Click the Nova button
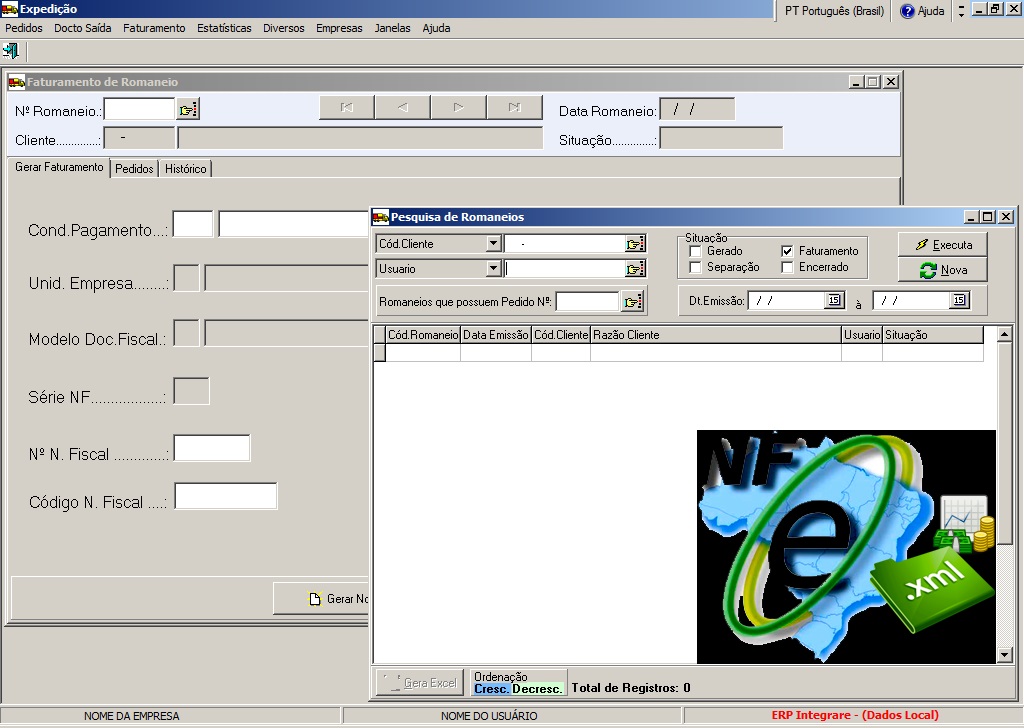This screenshot has width=1024, height=728. pyautogui.click(x=942, y=270)
